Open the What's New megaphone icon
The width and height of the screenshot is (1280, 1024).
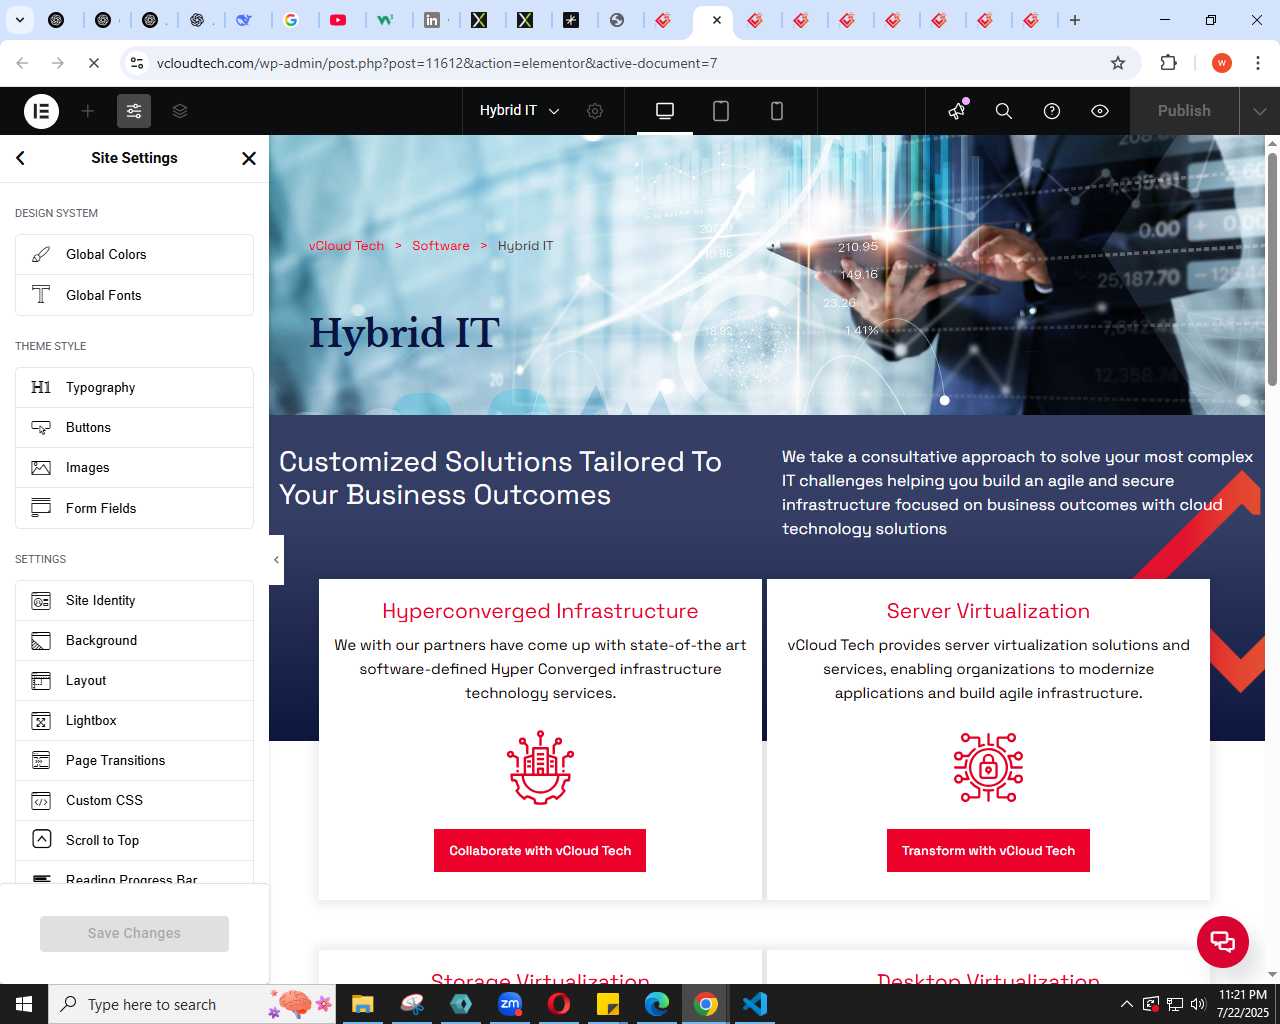(957, 111)
